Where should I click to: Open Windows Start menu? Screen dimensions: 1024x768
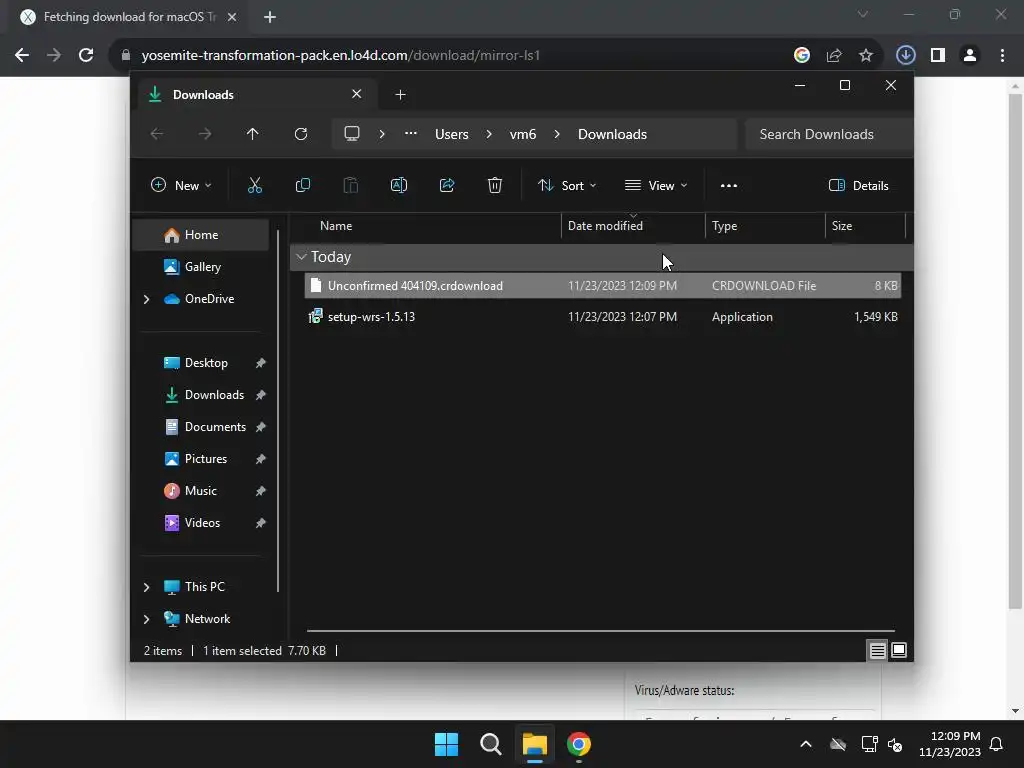[x=447, y=744]
